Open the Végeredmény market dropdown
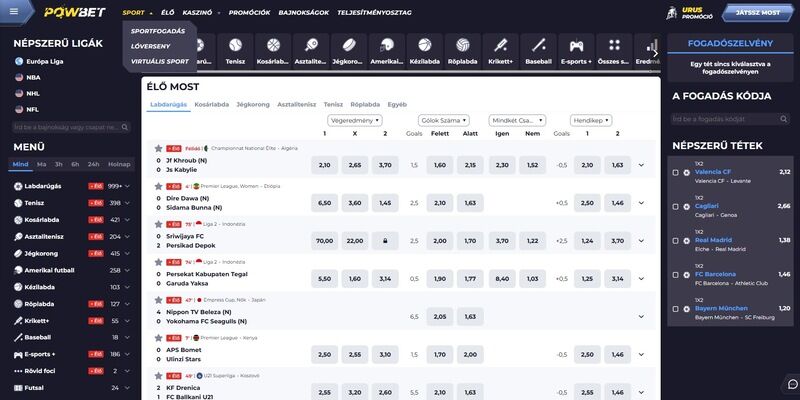800x400 pixels. click(355, 120)
